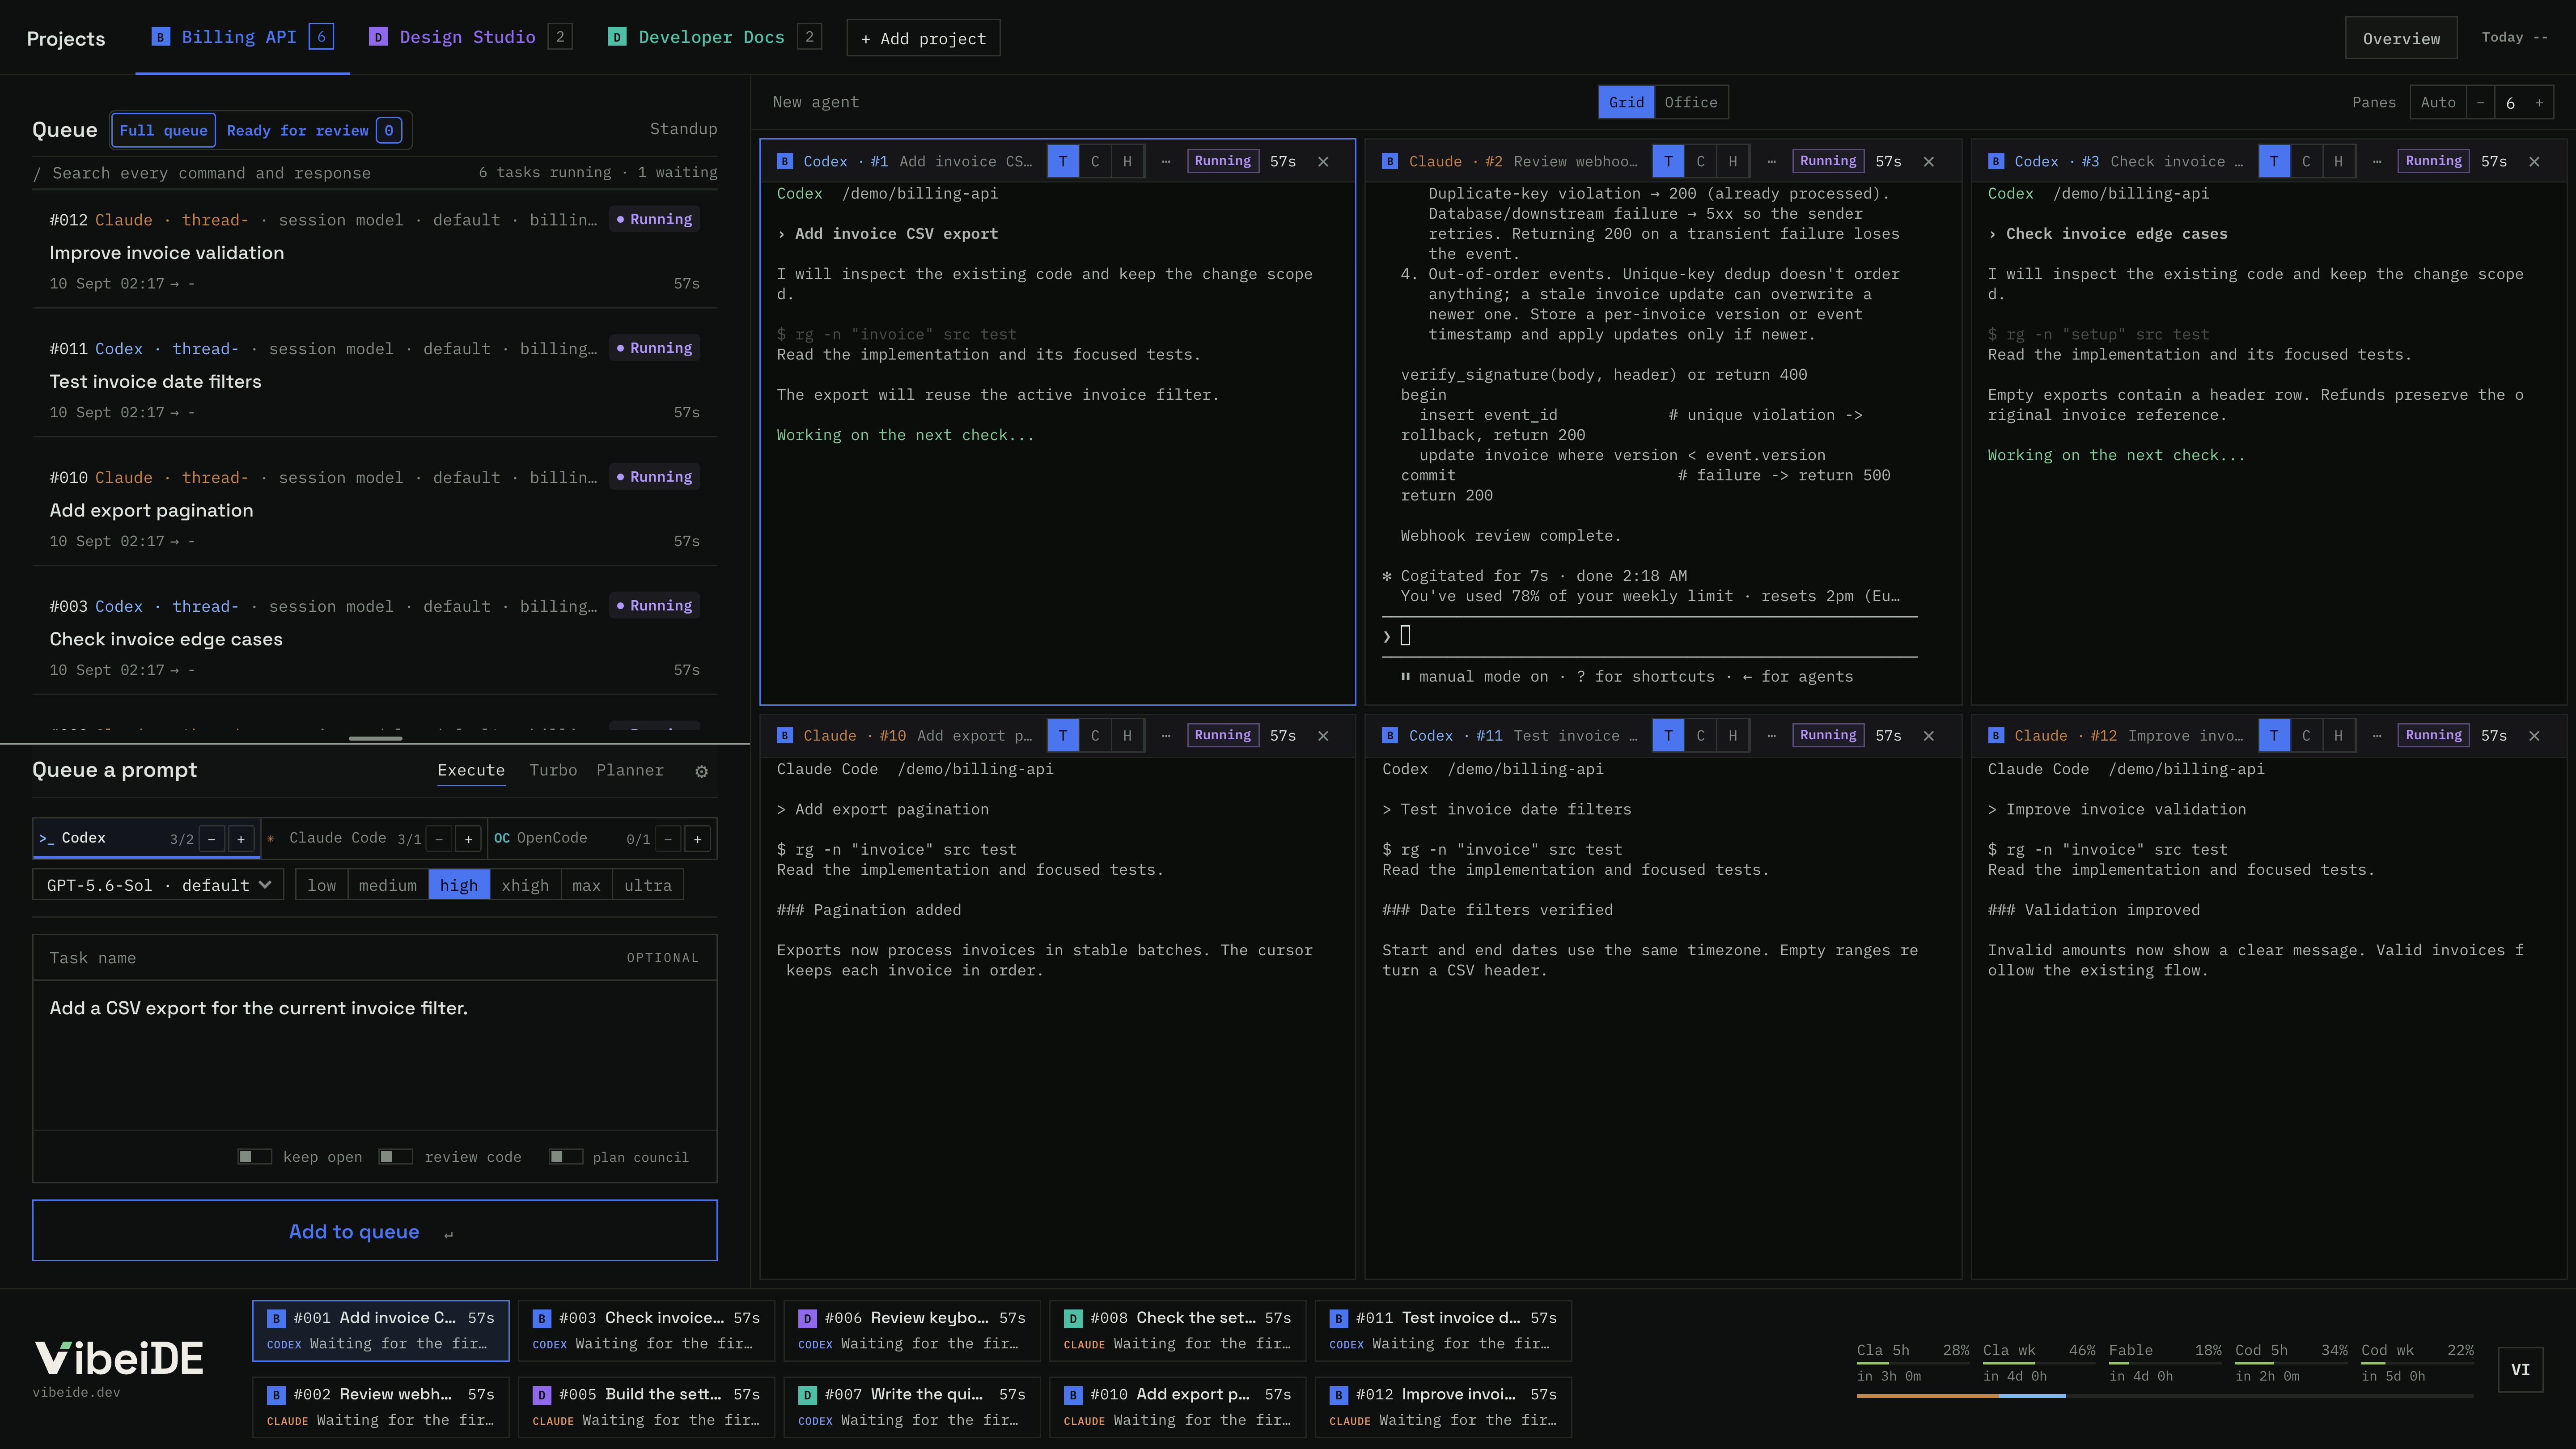2576x1449 pixels.
Task: Select the C view in Claude #2 pane
Action: [1700, 161]
